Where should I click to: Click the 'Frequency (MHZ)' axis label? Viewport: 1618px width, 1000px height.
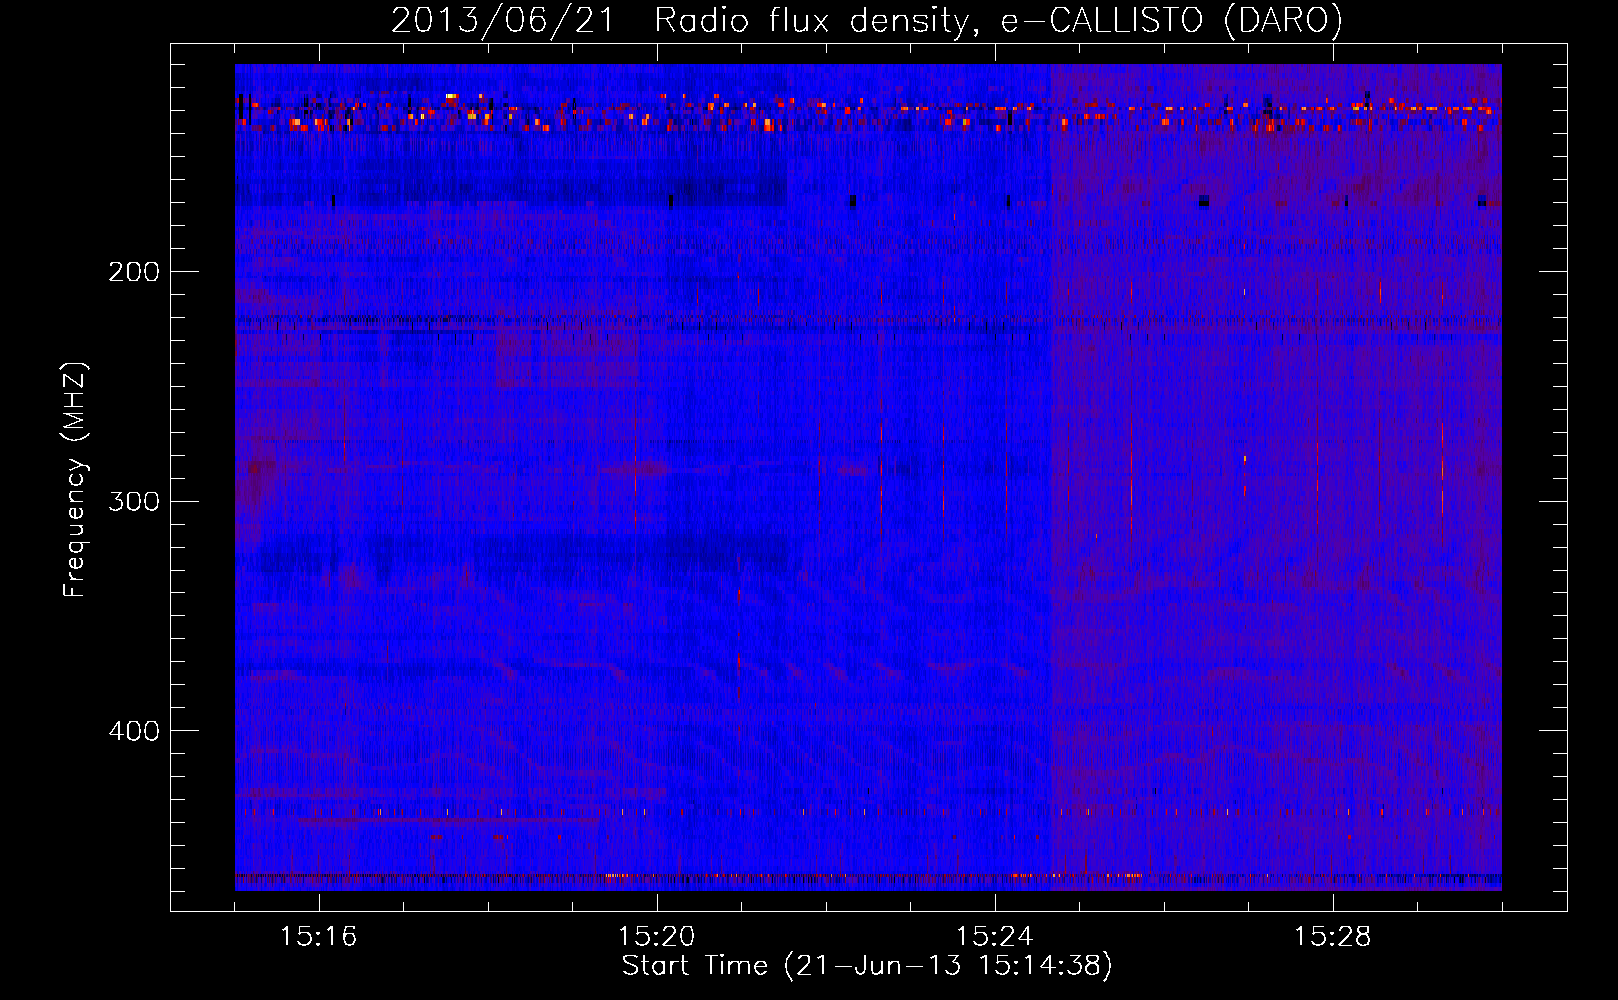point(75,479)
